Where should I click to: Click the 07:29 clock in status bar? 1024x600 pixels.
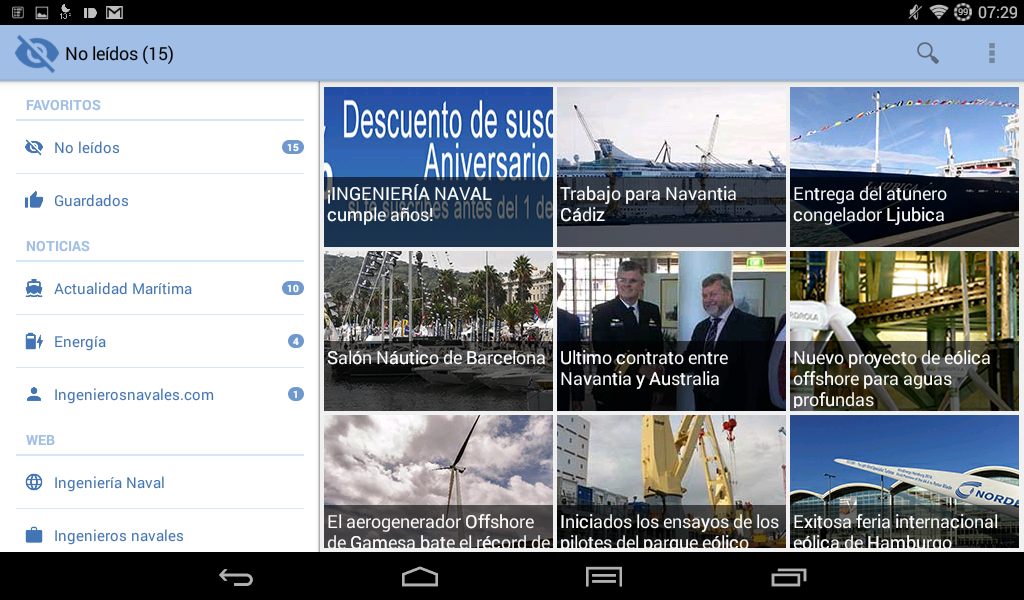click(997, 12)
